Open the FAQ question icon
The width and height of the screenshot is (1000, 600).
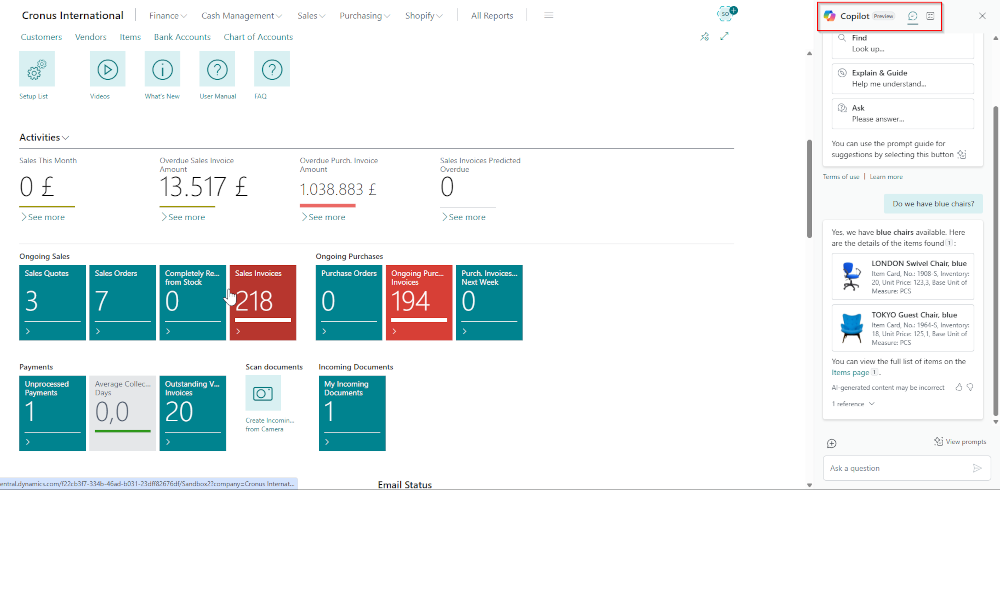pos(272,69)
